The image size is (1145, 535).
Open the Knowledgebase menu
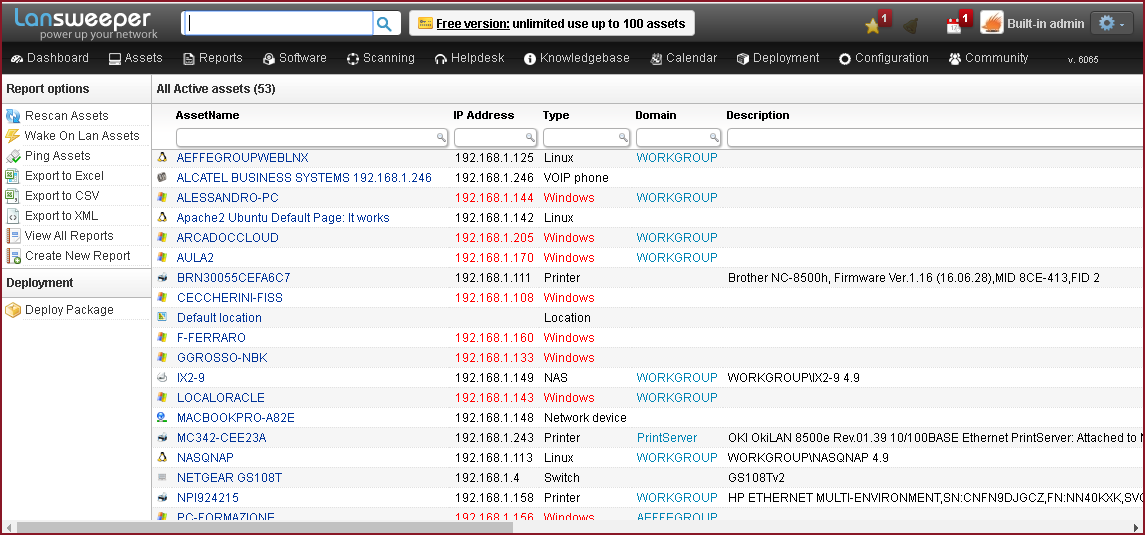577,58
